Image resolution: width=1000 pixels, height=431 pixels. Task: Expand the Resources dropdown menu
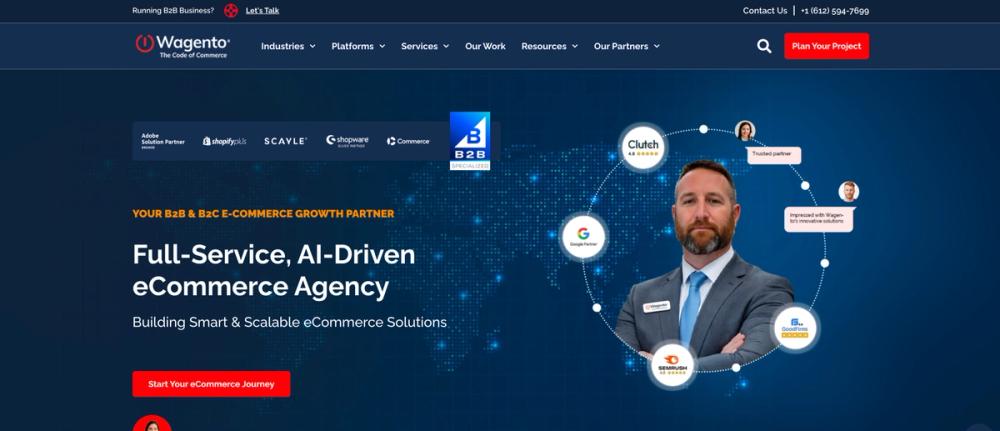tap(550, 46)
